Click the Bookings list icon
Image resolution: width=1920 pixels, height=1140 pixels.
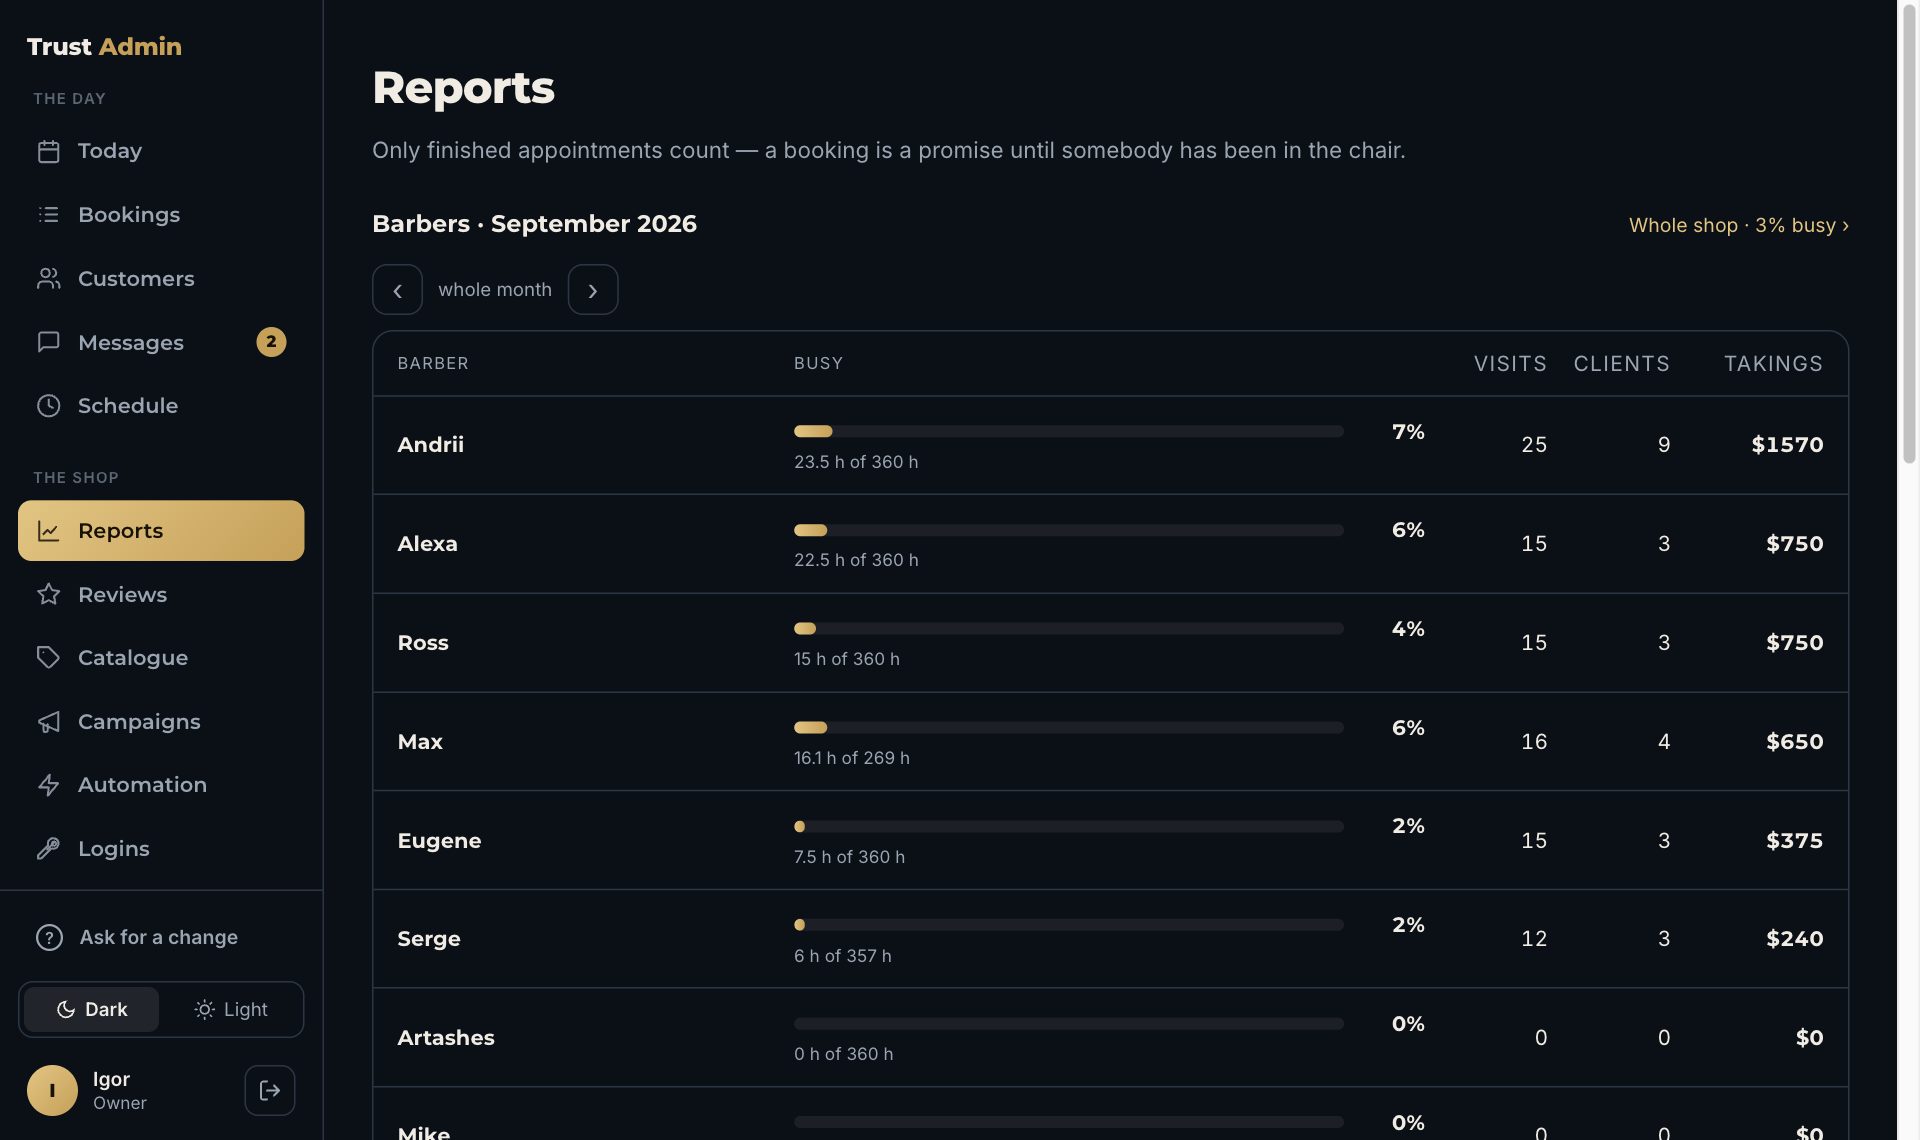[48, 215]
